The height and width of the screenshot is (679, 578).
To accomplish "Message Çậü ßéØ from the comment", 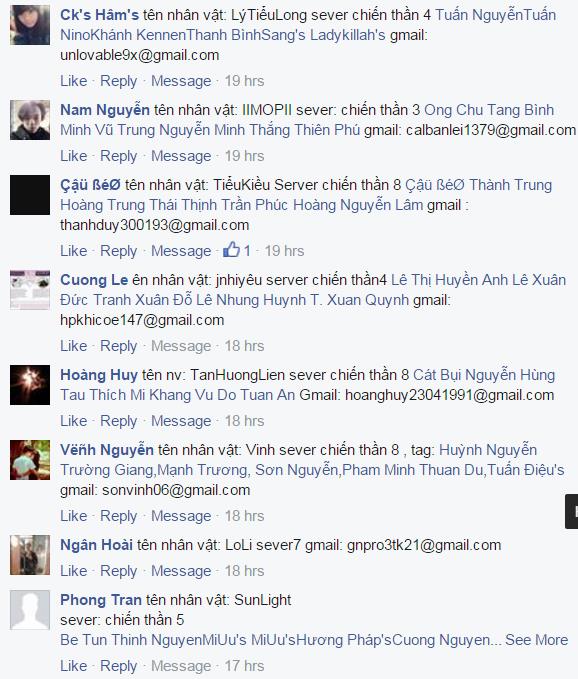I will point(181,251).
